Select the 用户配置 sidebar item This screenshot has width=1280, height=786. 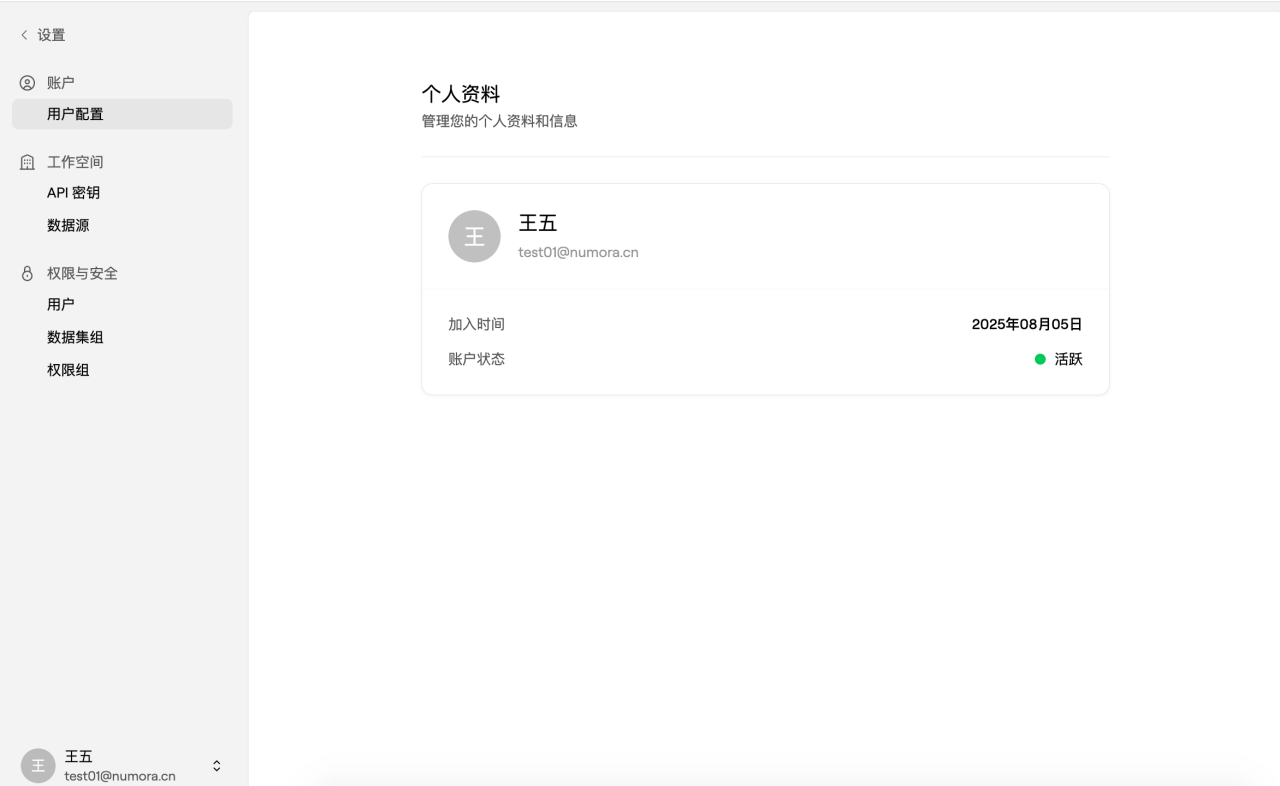(75, 113)
